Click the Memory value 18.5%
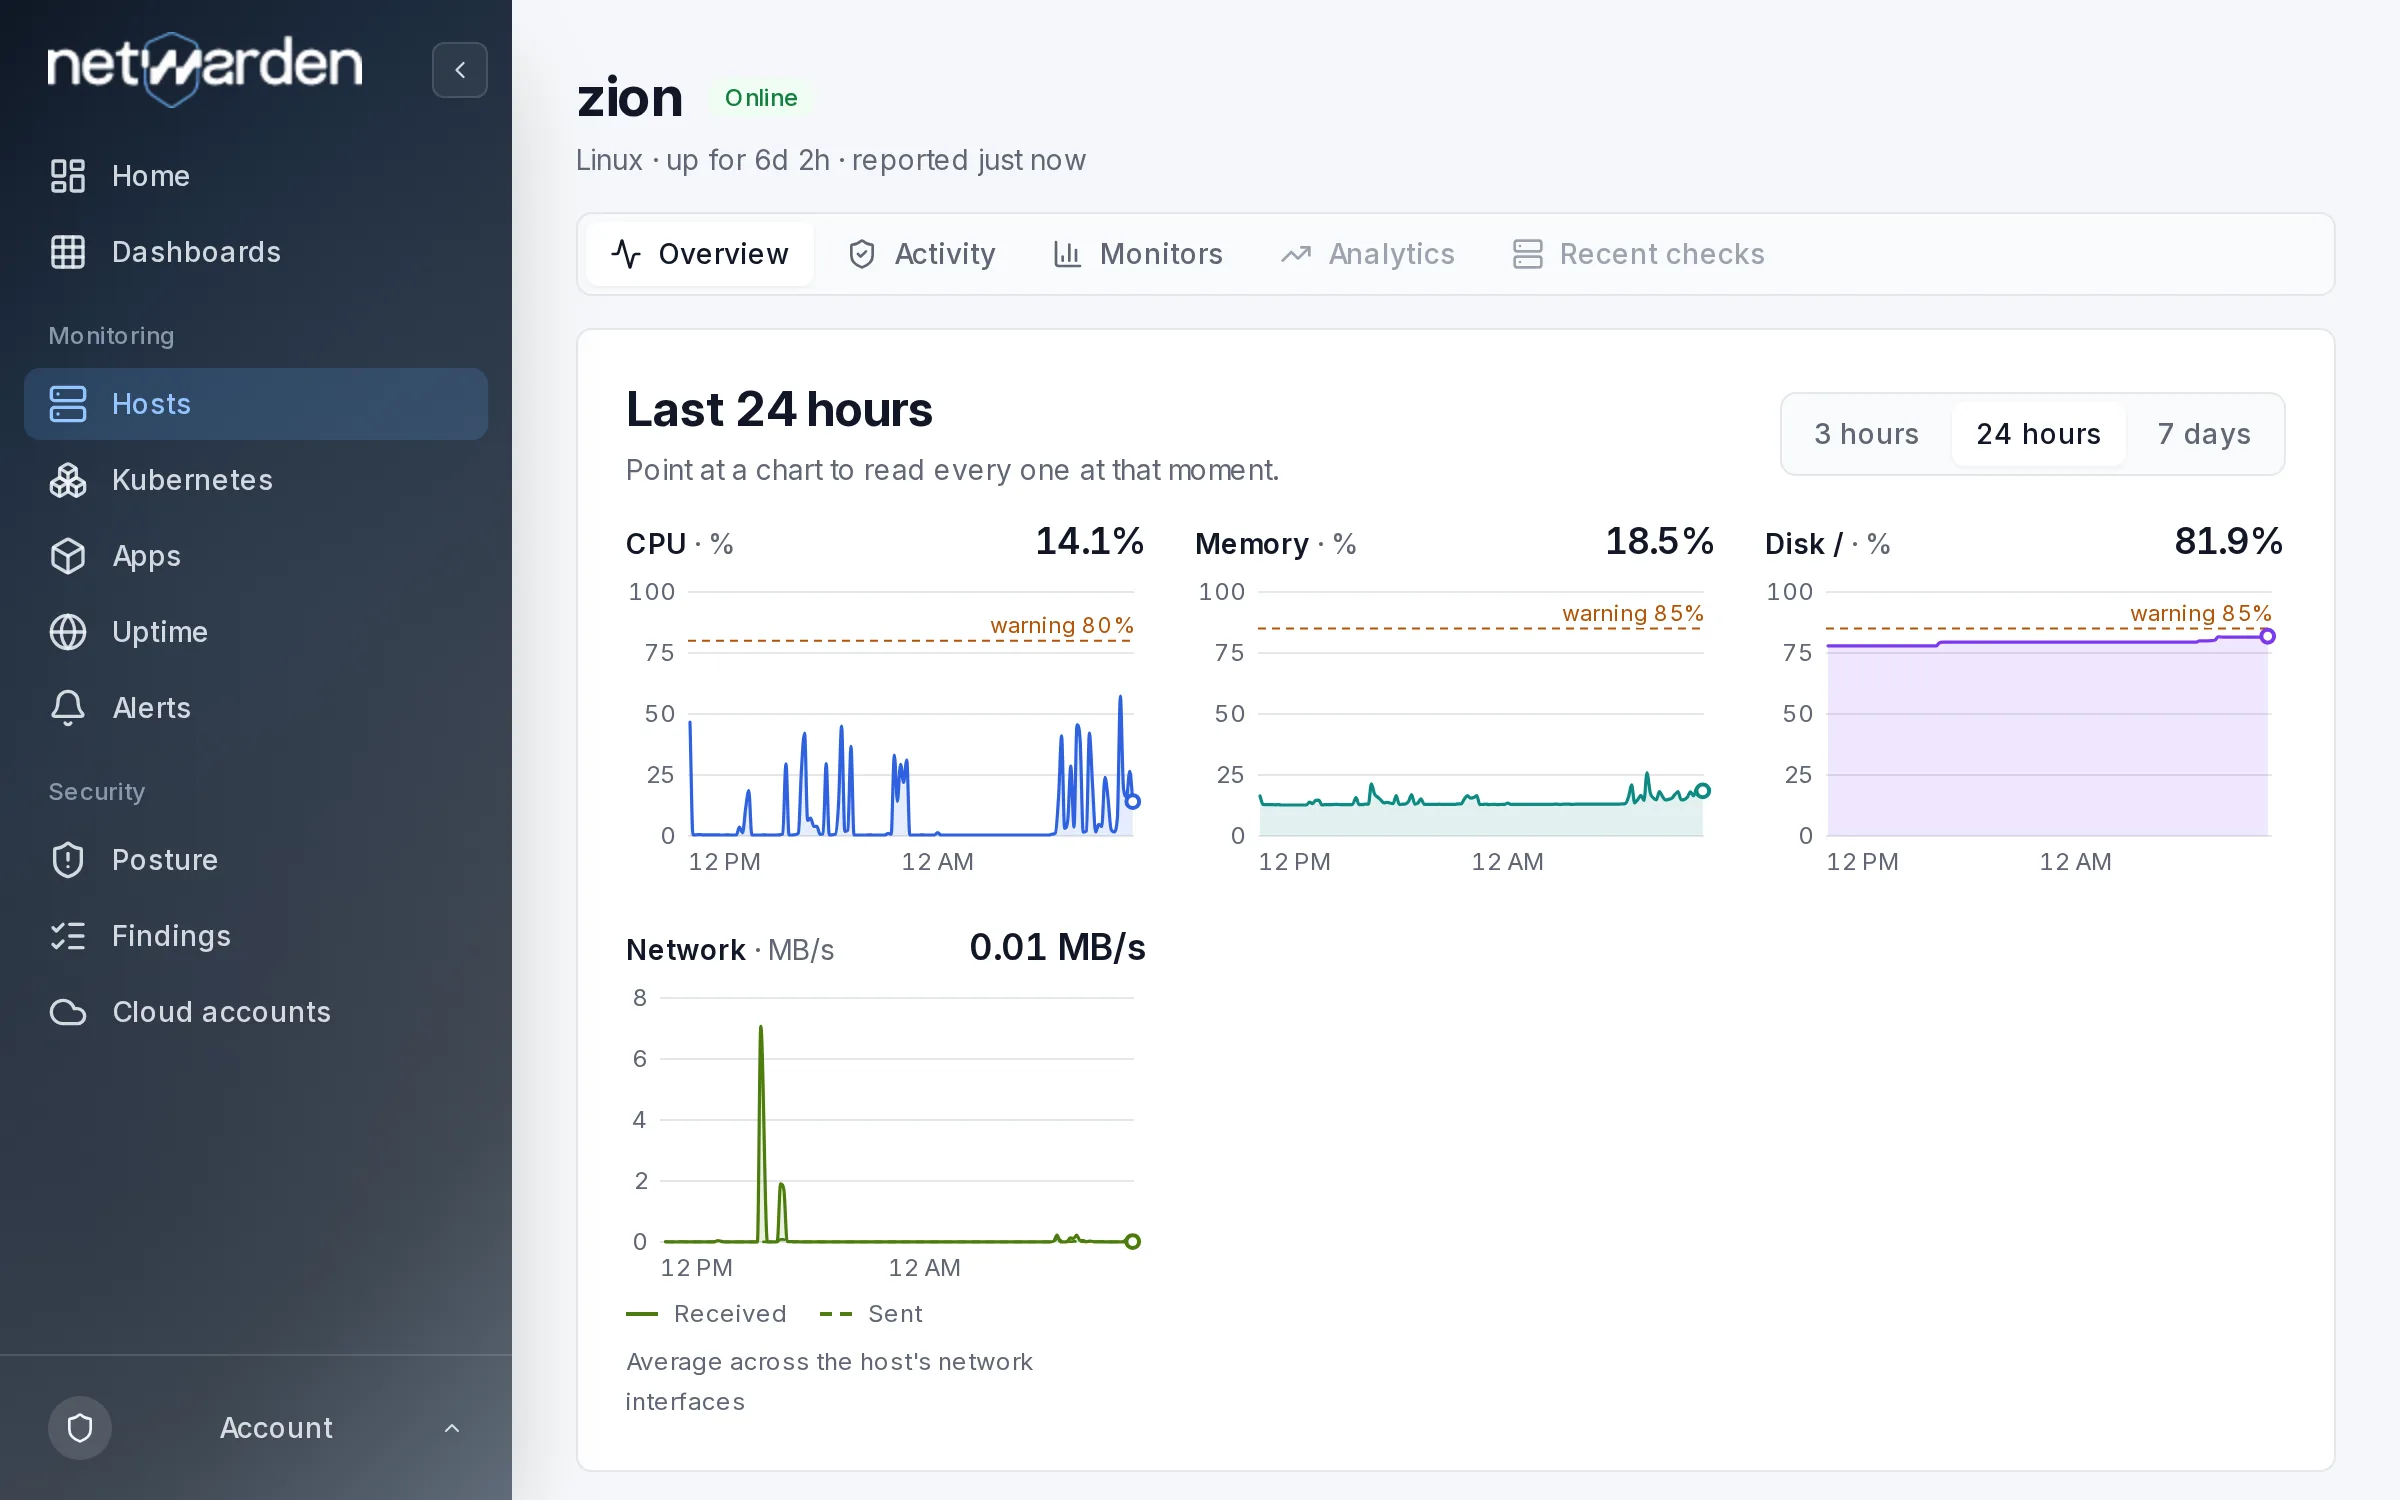The height and width of the screenshot is (1500, 2400). pos(1659,541)
